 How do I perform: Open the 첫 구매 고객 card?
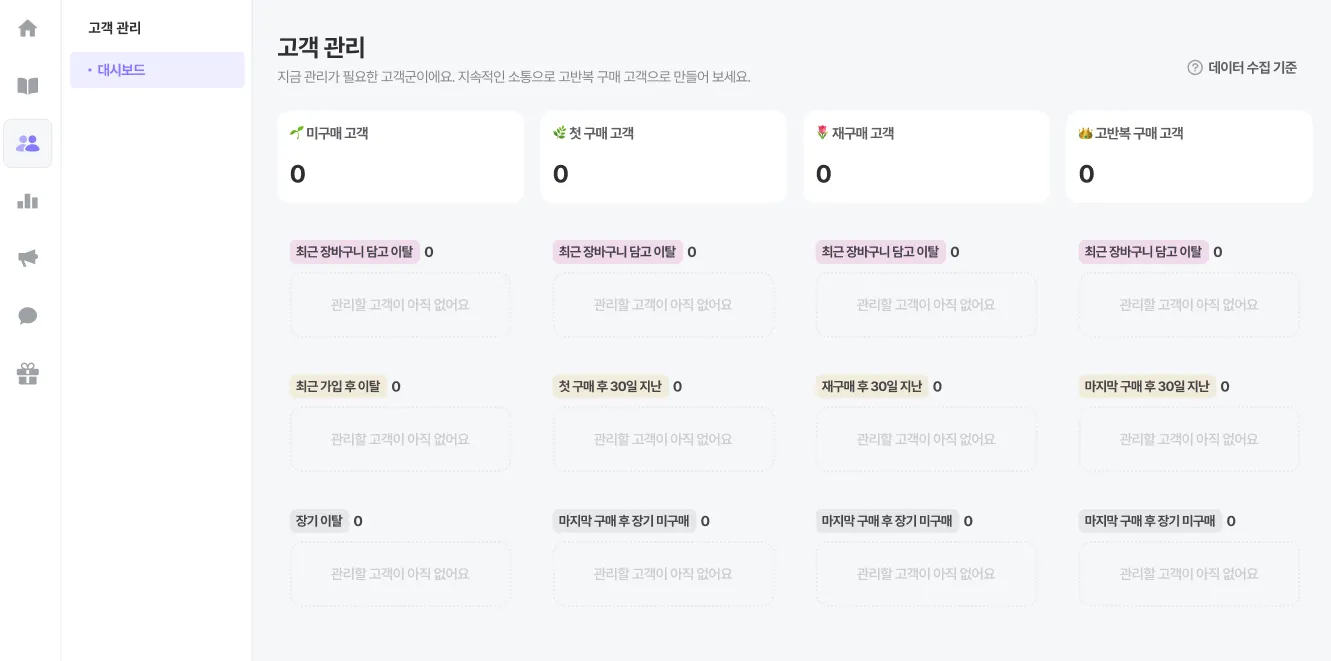click(x=663, y=157)
